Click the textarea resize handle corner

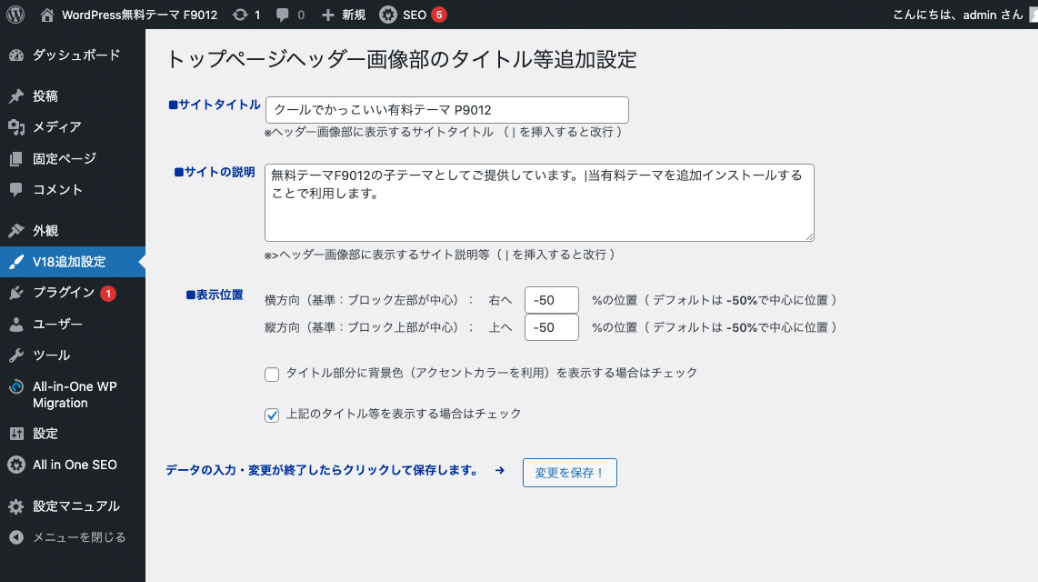[809, 236]
